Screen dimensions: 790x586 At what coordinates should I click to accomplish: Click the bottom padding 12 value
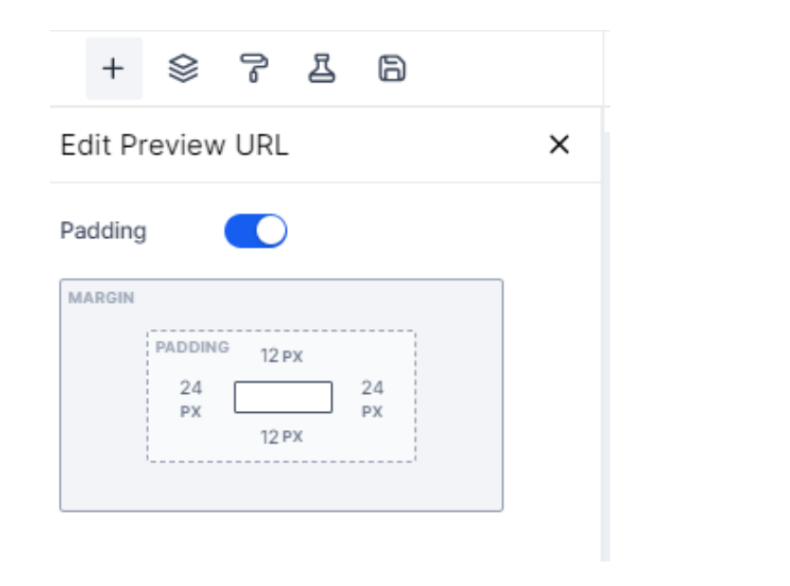pyautogui.click(x=270, y=437)
